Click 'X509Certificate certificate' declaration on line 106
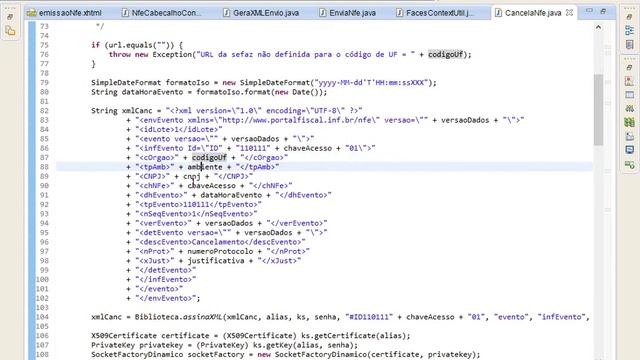Viewport: 640px width, 360px height. tap(150, 336)
